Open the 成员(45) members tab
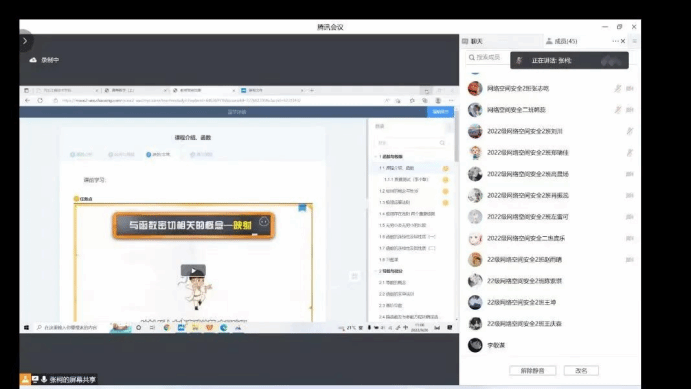Viewport: 692px width, 389px height. (561, 41)
